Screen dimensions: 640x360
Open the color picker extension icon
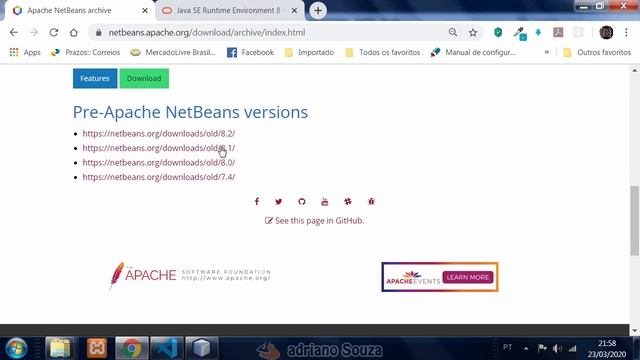(x=520, y=33)
